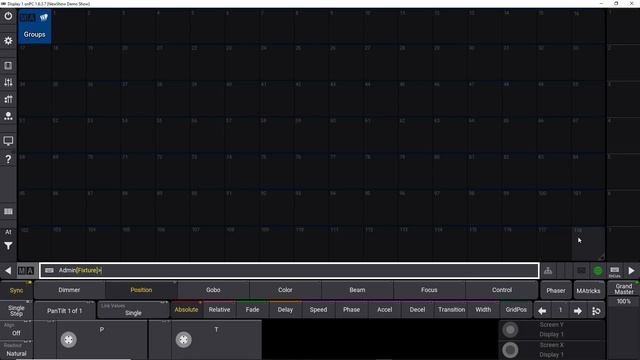Open the user/network icon in sidebar
Viewport: 640px width, 360px height.
8,116
